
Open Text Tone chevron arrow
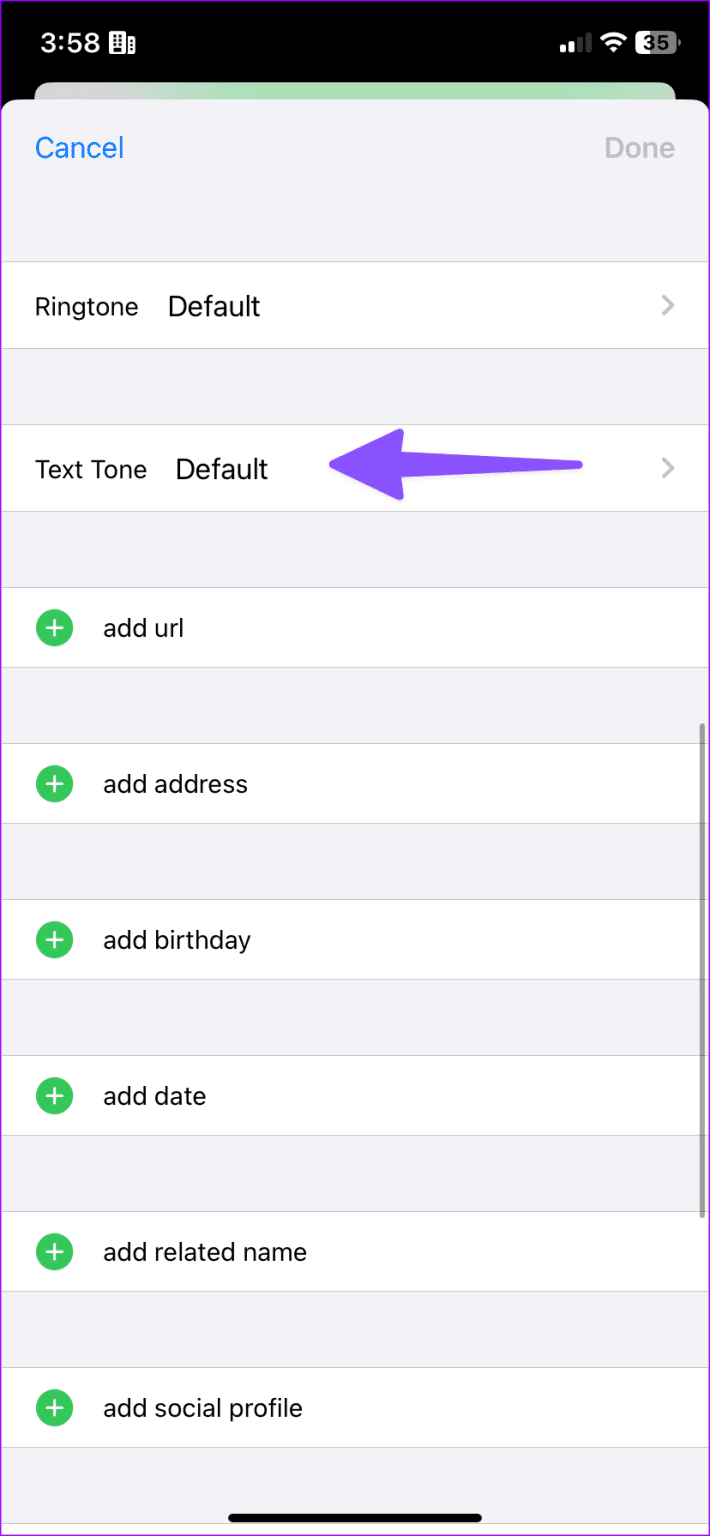[668, 468]
